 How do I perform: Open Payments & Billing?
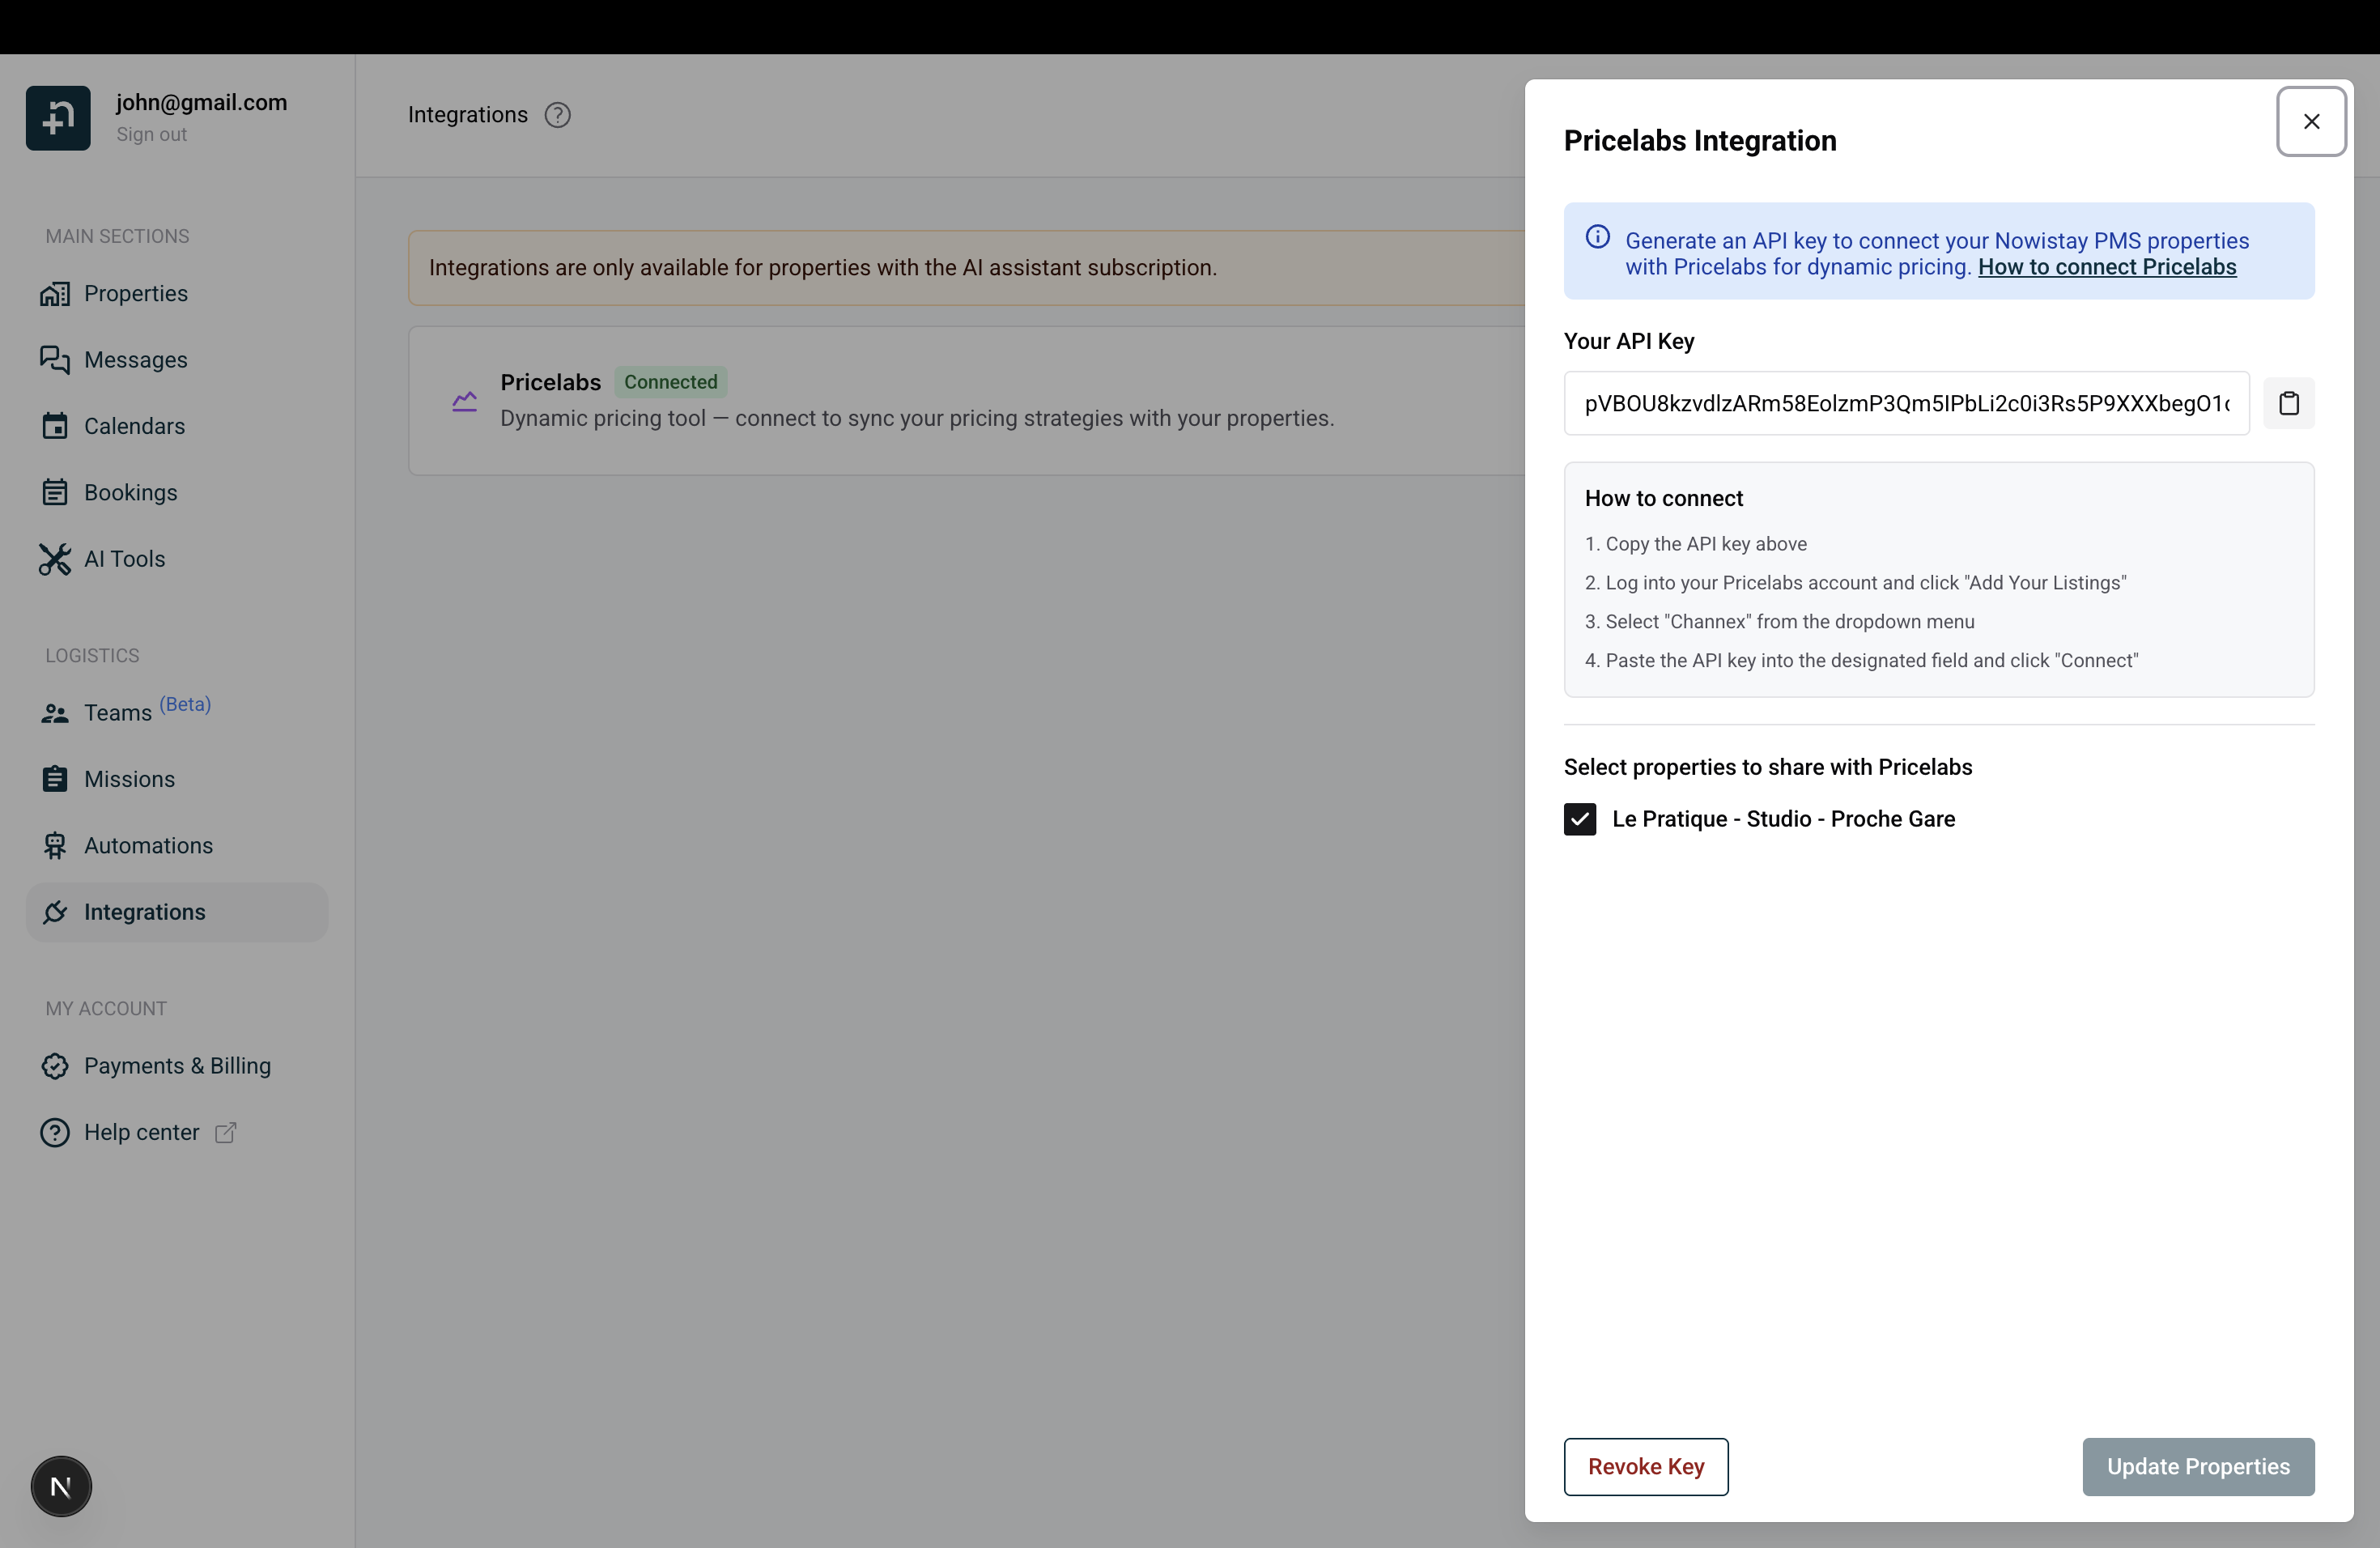click(x=177, y=1066)
